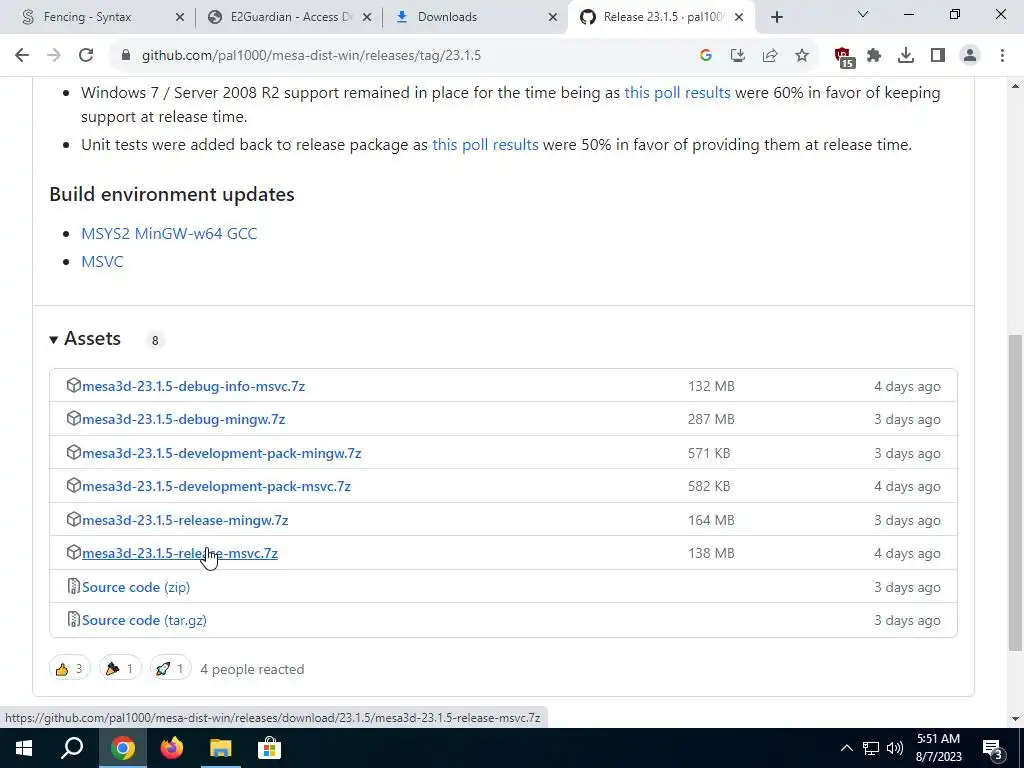Download mesa3d-23.1.5-development-pack-mingw.7z

[221, 453]
